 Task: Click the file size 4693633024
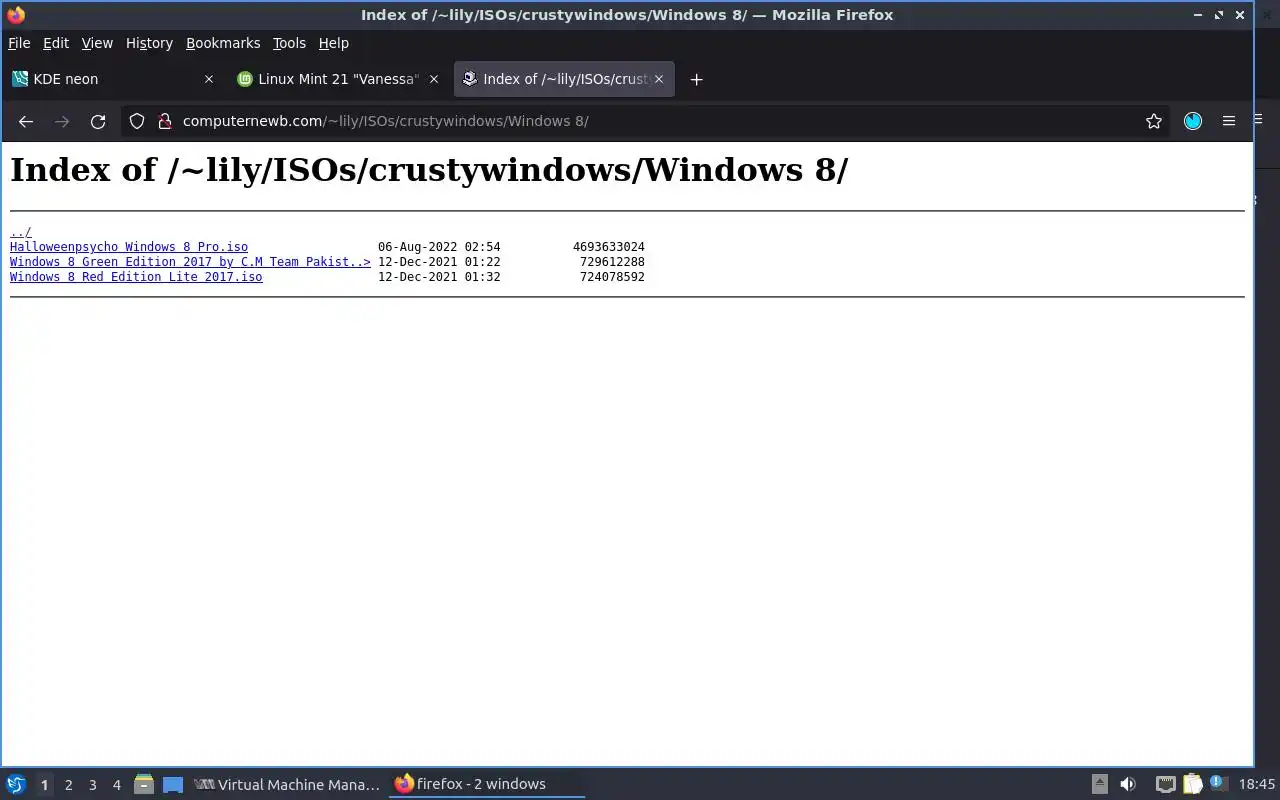click(609, 247)
